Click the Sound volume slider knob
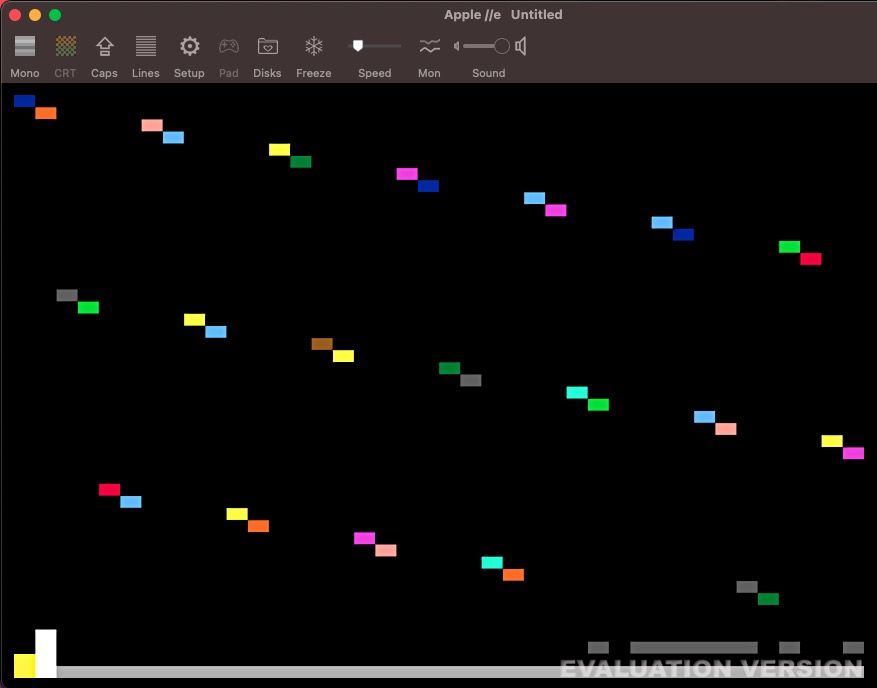 (x=502, y=46)
